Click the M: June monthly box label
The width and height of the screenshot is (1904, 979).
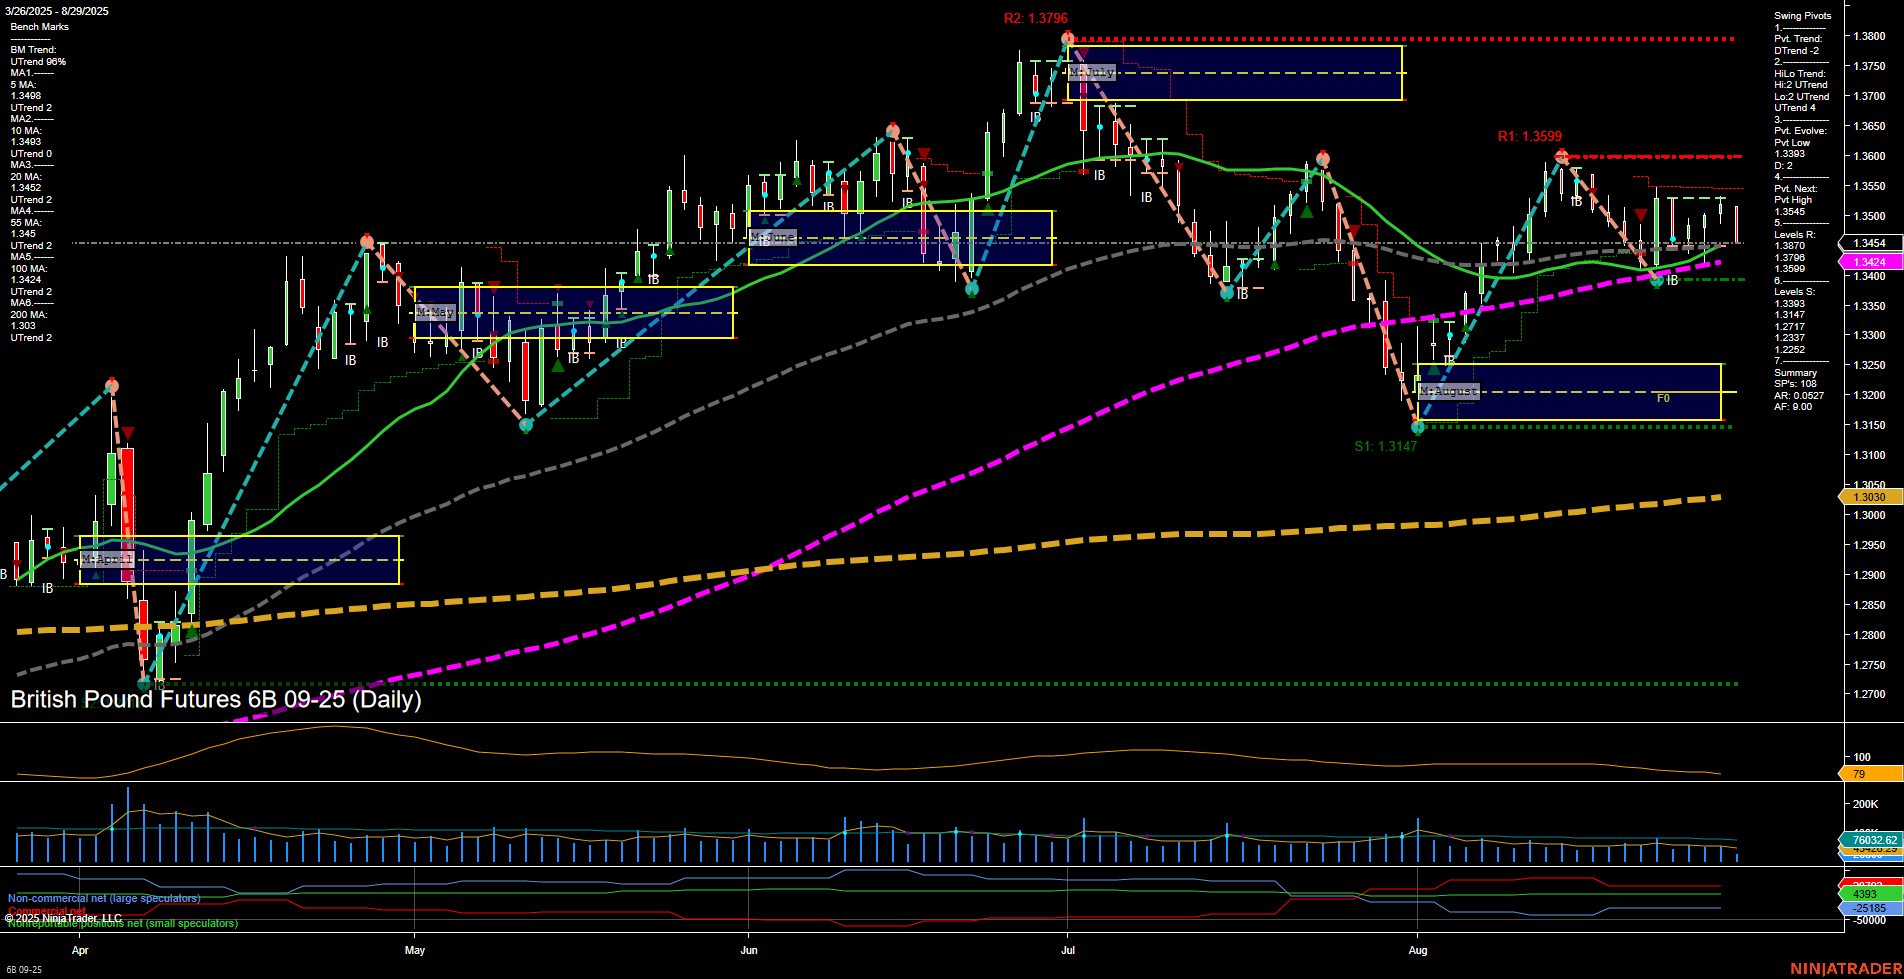[773, 238]
